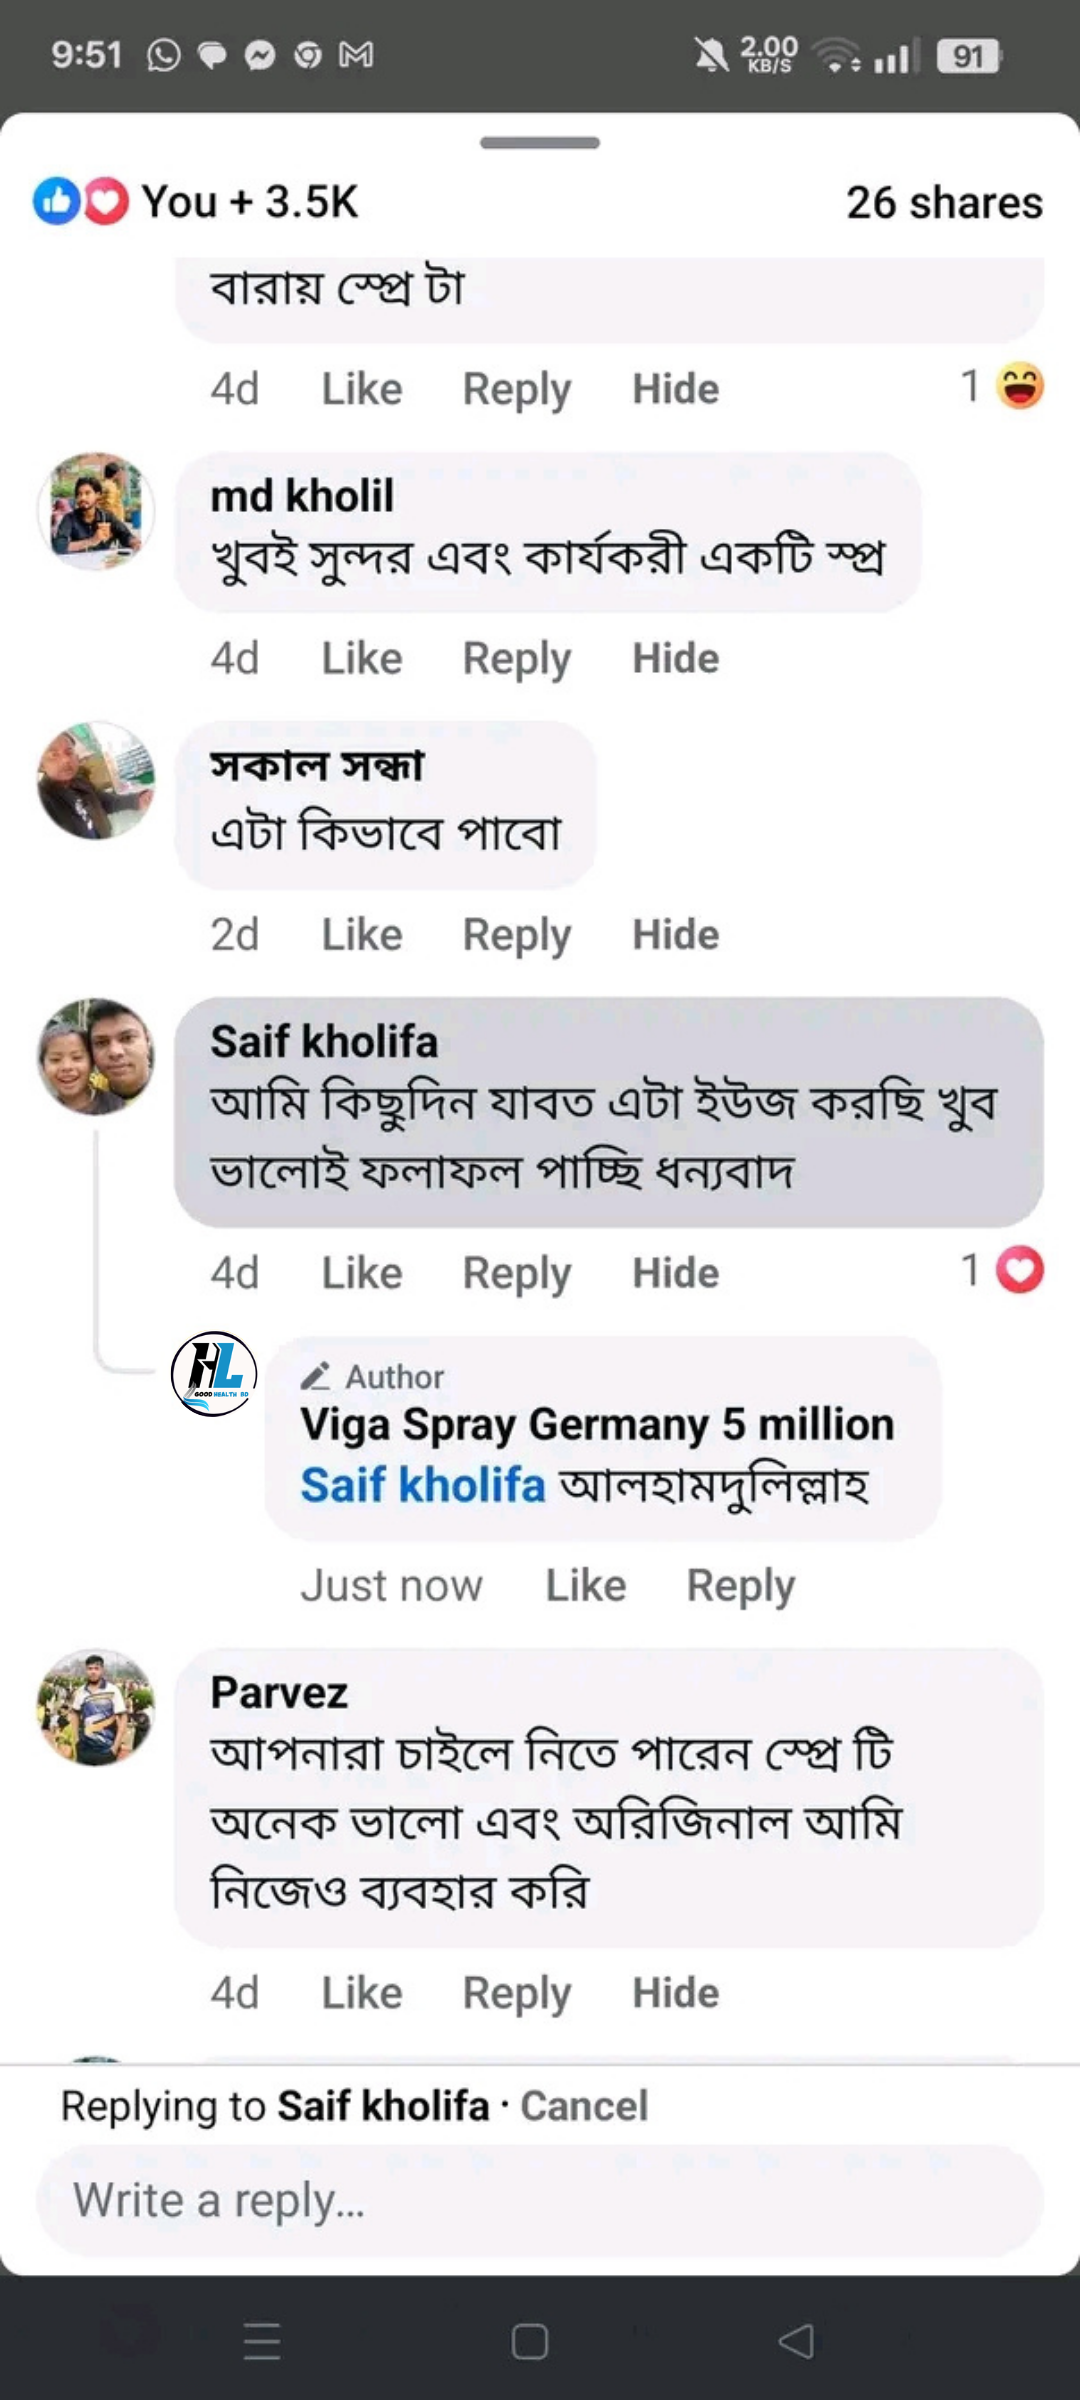This screenshot has width=1080, height=2400.
Task: Tap the Android home navigation icon
Action: click(x=529, y=2341)
